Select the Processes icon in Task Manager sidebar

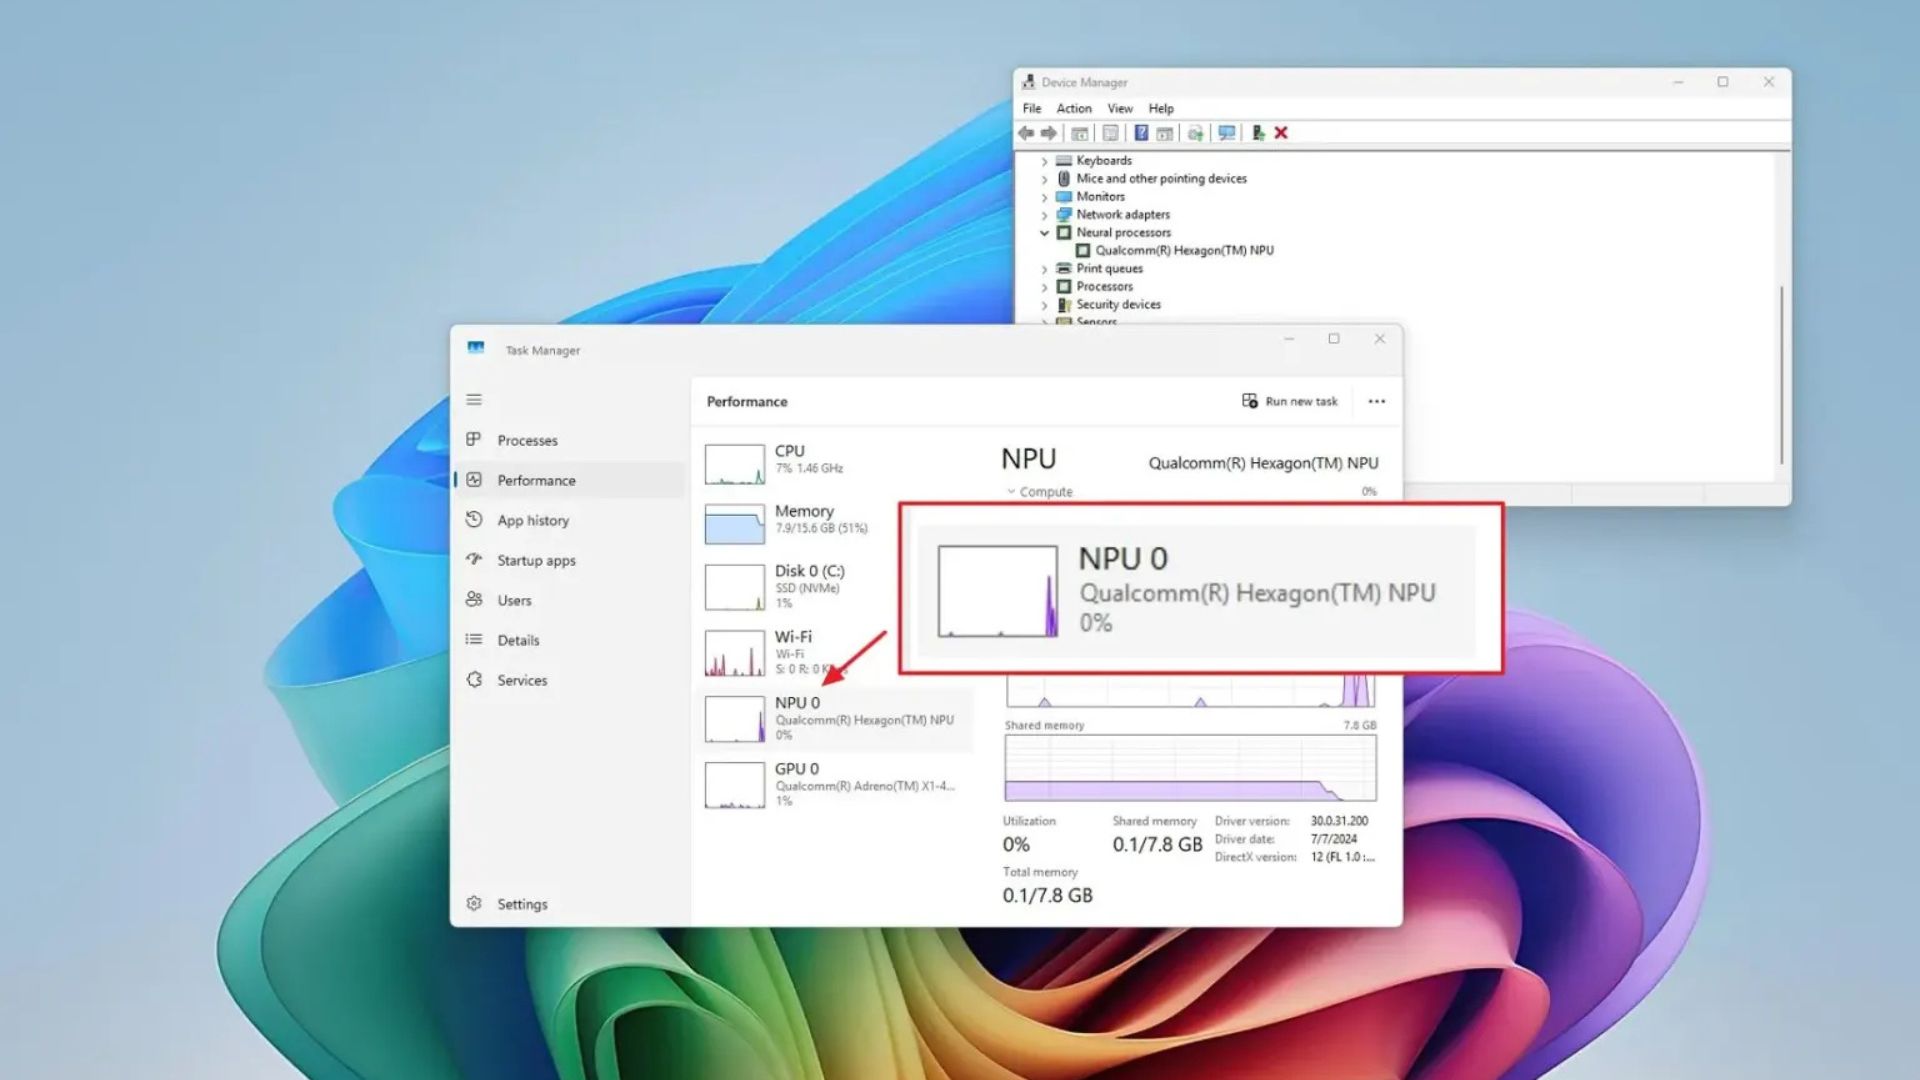pyautogui.click(x=474, y=440)
